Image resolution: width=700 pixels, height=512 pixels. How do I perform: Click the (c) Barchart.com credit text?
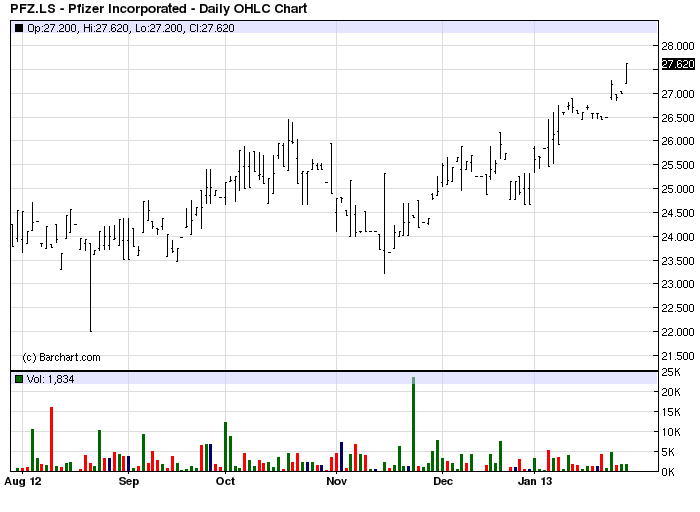click(61, 357)
